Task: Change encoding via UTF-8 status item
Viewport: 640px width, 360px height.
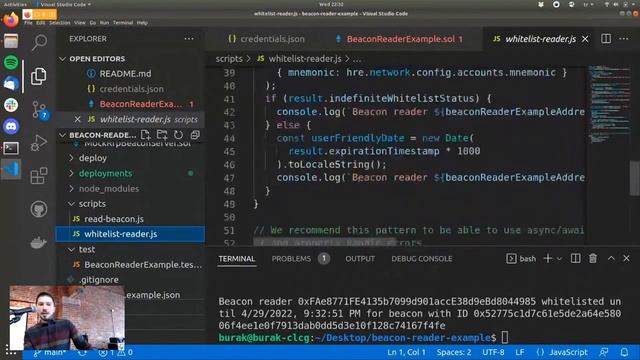Action: pyautogui.click(x=493, y=352)
